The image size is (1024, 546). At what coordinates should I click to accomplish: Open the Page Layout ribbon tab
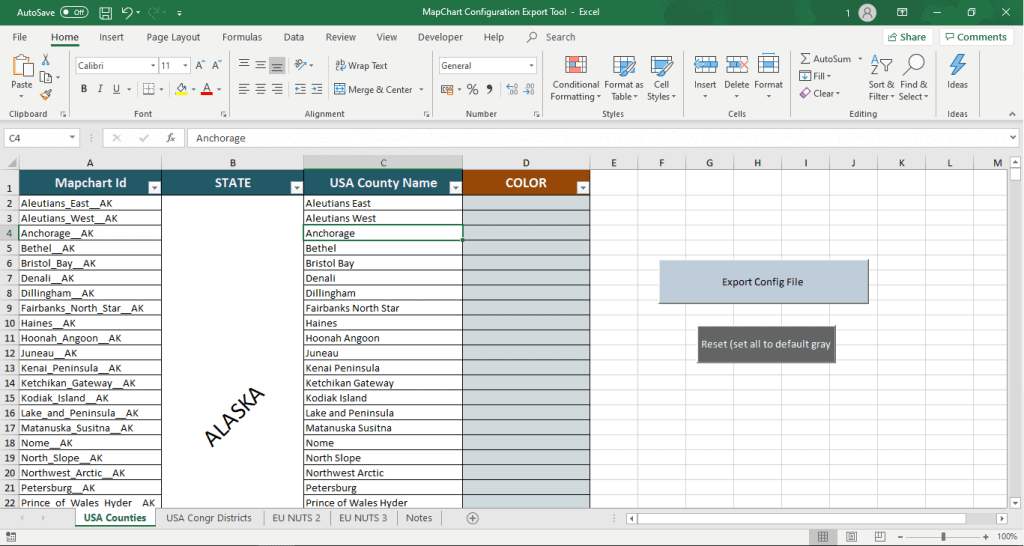tap(173, 37)
